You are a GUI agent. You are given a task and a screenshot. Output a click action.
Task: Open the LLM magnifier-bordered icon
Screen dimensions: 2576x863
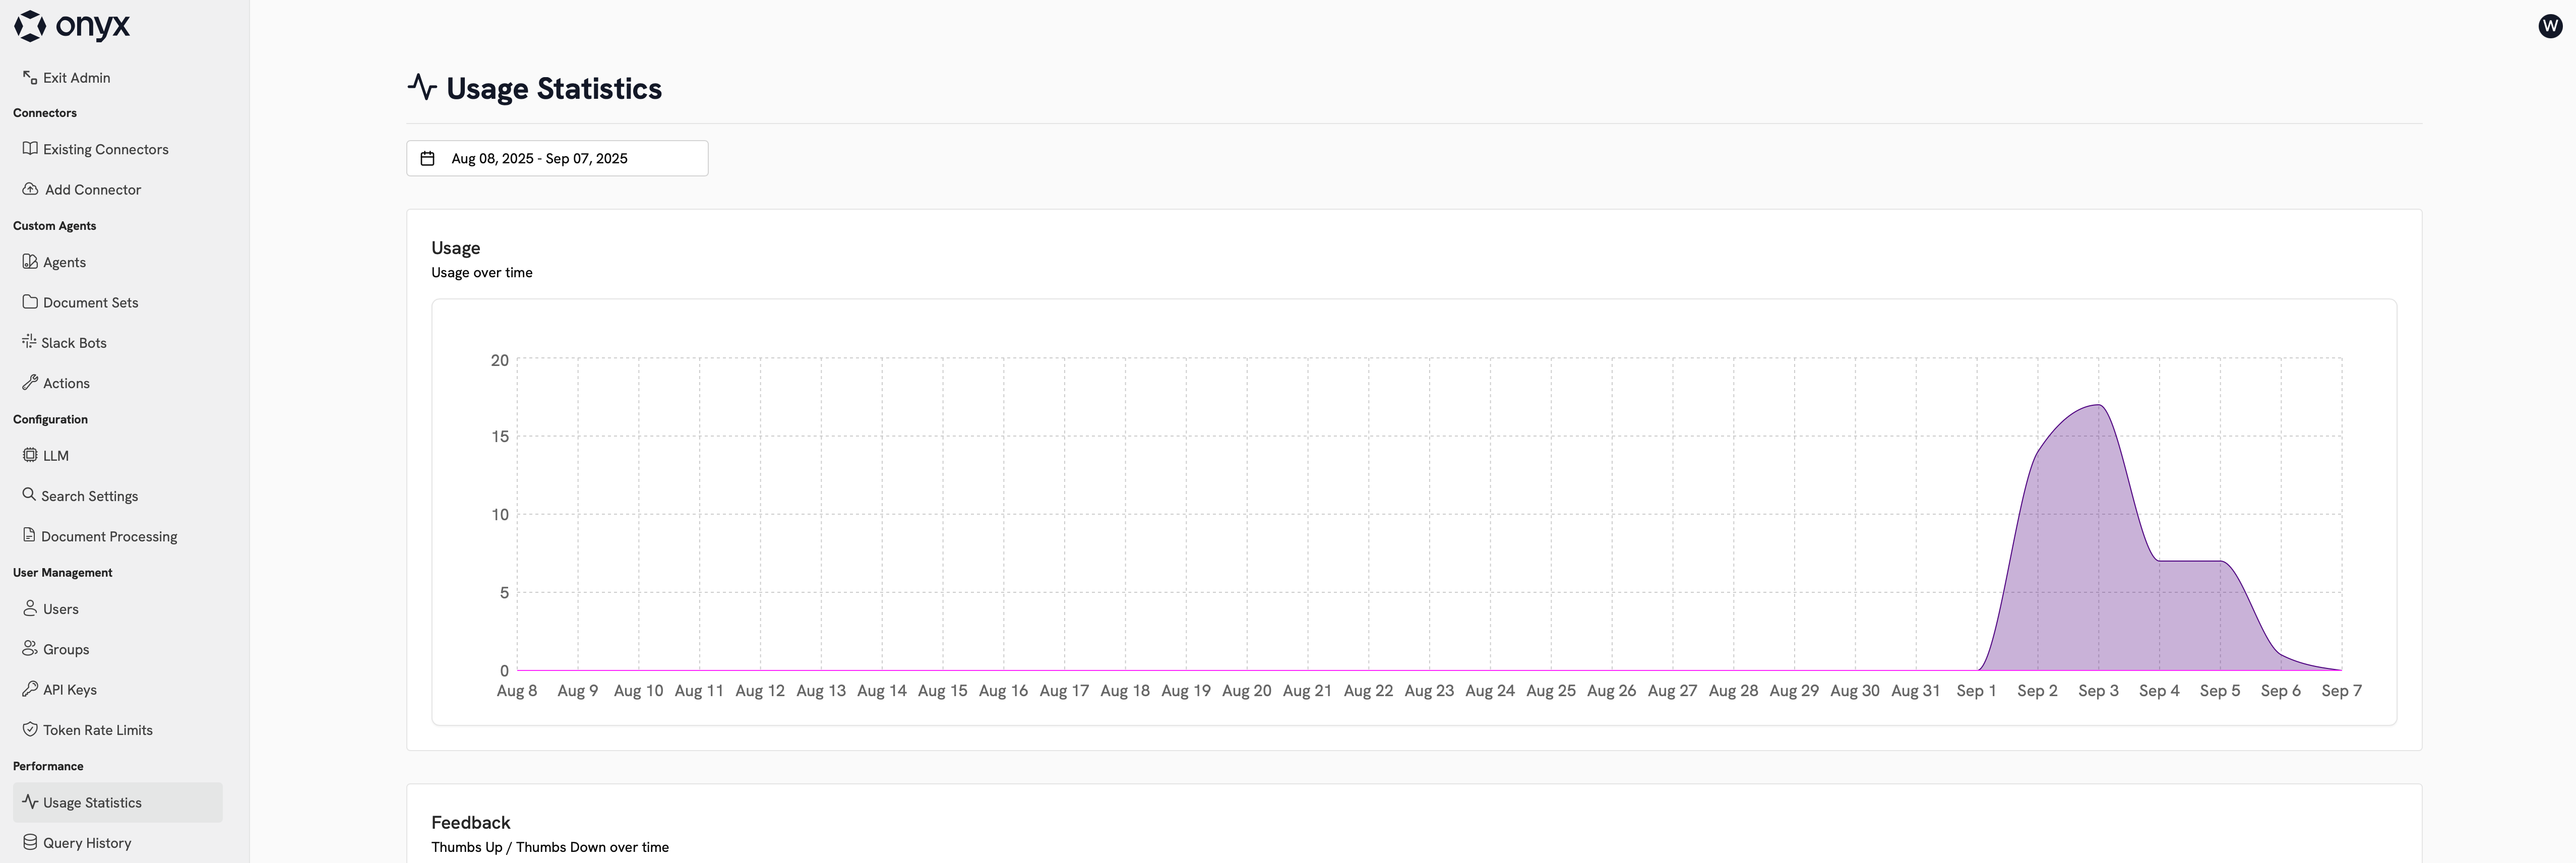[29, 455]
